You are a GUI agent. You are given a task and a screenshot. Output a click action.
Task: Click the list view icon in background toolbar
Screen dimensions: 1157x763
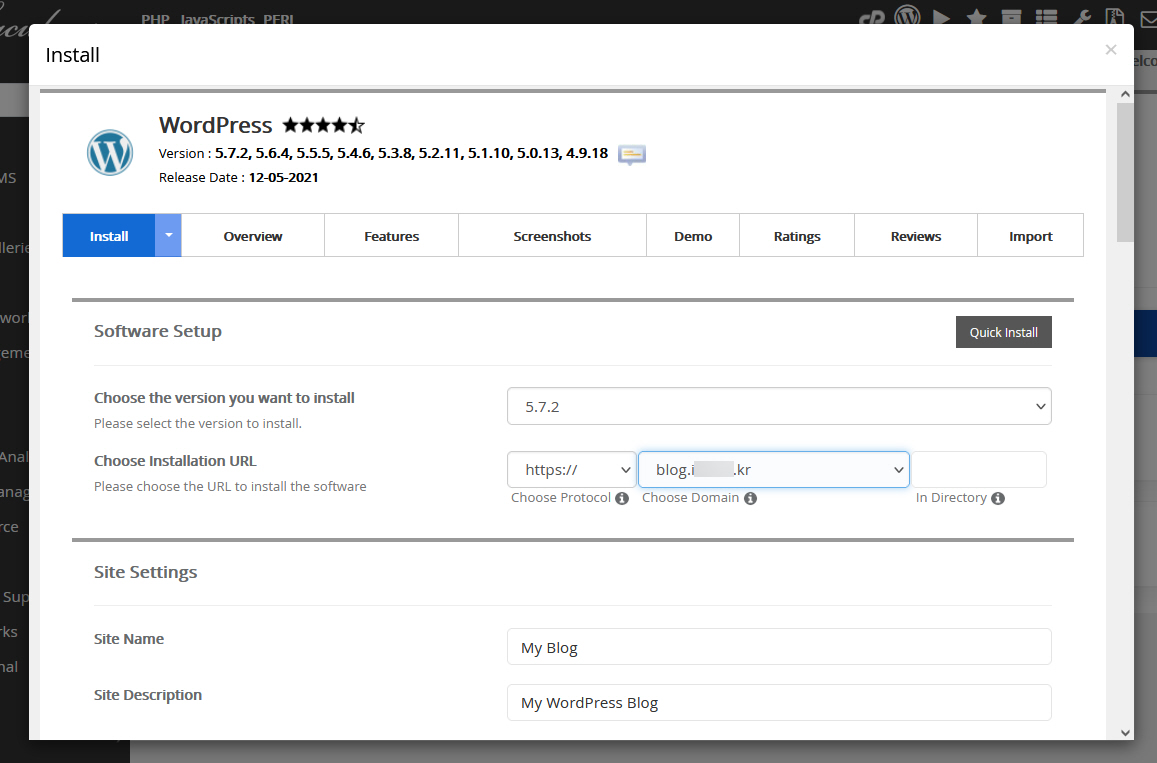(1046, 17)
